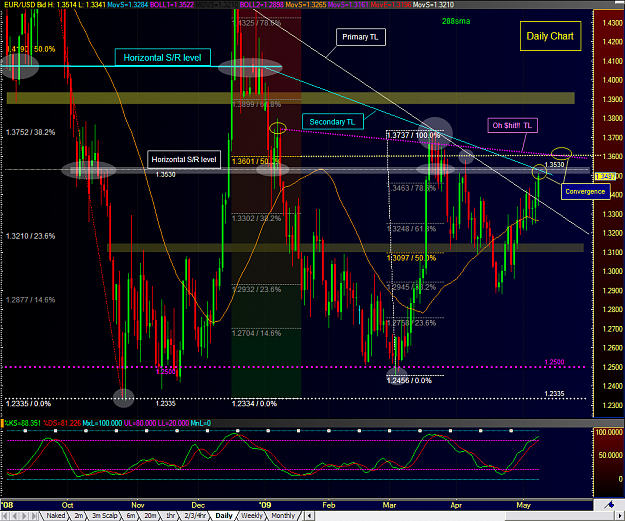Screen dimensions: 625x521
Task: Click the LL=20.000 setting text
Action: coord(172,423)
